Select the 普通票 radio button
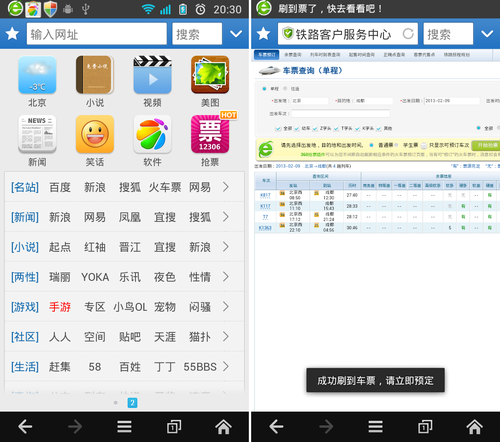 (371, 145)
